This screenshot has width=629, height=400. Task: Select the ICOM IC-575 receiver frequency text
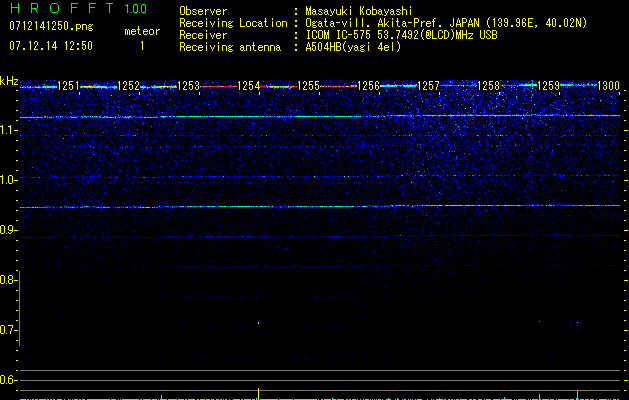[401, 35]
